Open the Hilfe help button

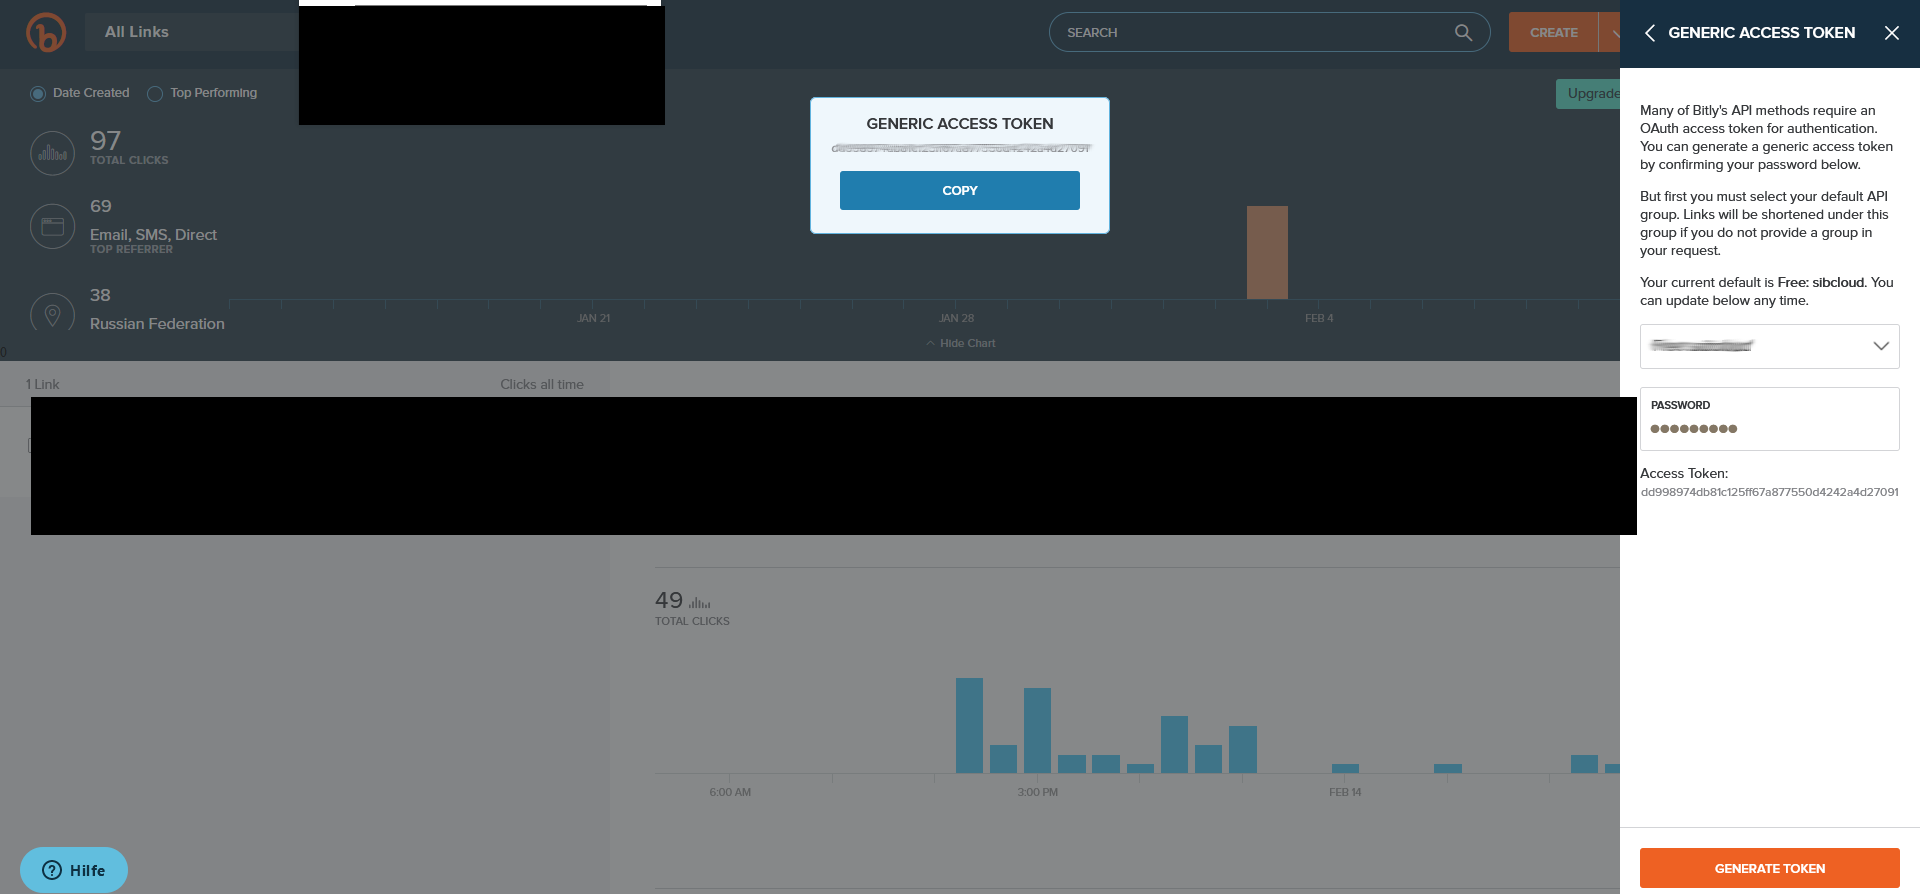click(74, 870)
